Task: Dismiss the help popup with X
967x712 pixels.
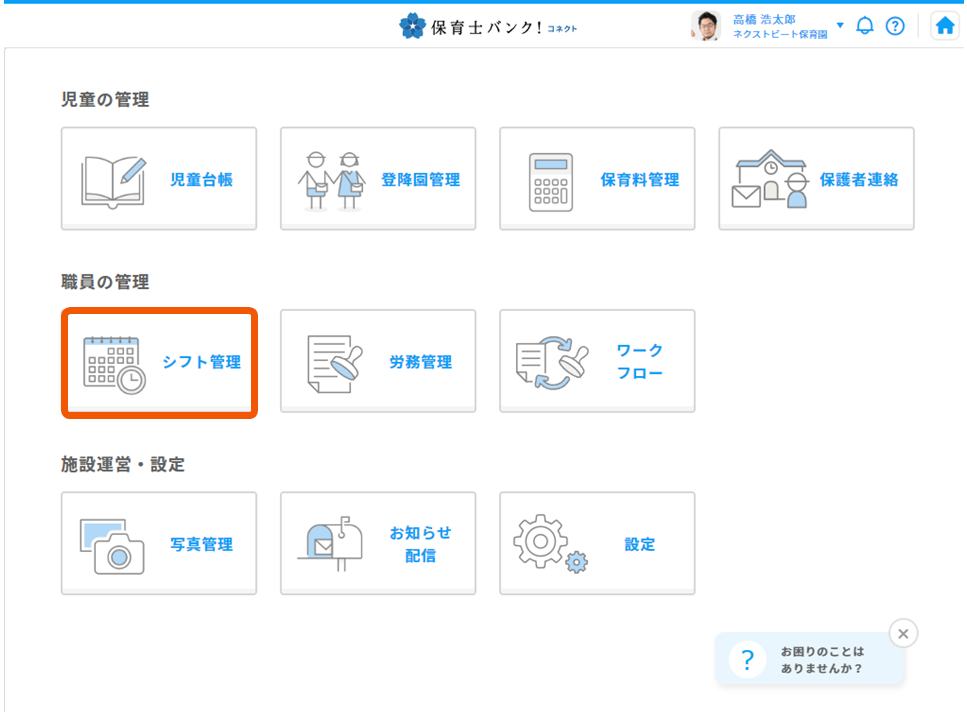Action: (x=903, y=633)
